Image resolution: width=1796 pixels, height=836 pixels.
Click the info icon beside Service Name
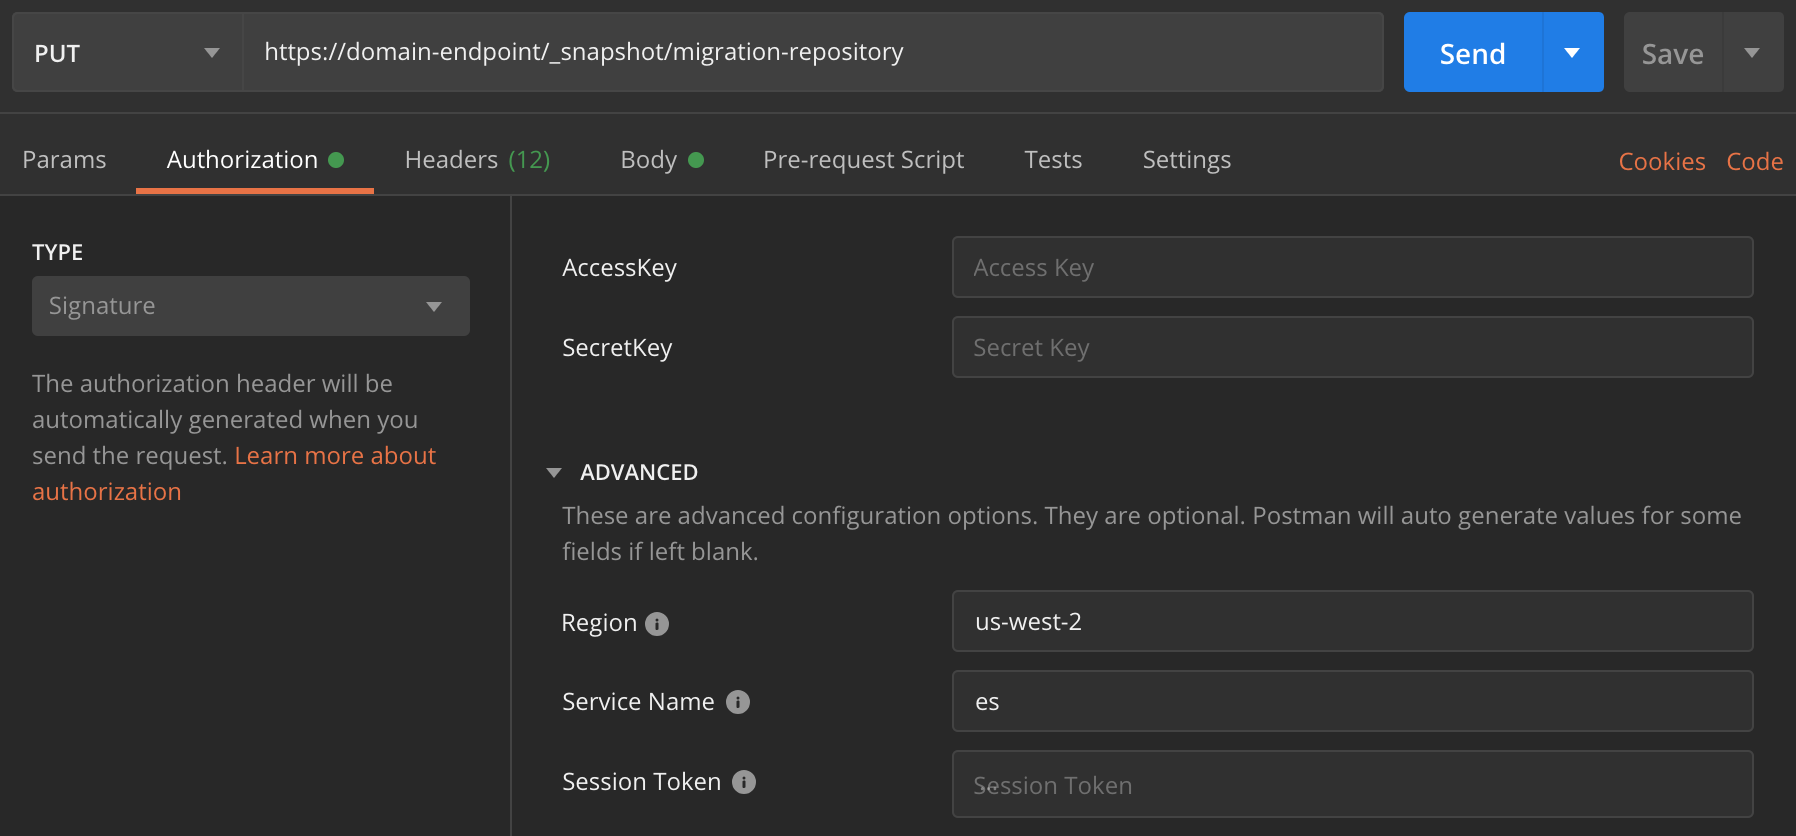pyautogui.click(x=739, y=701)
